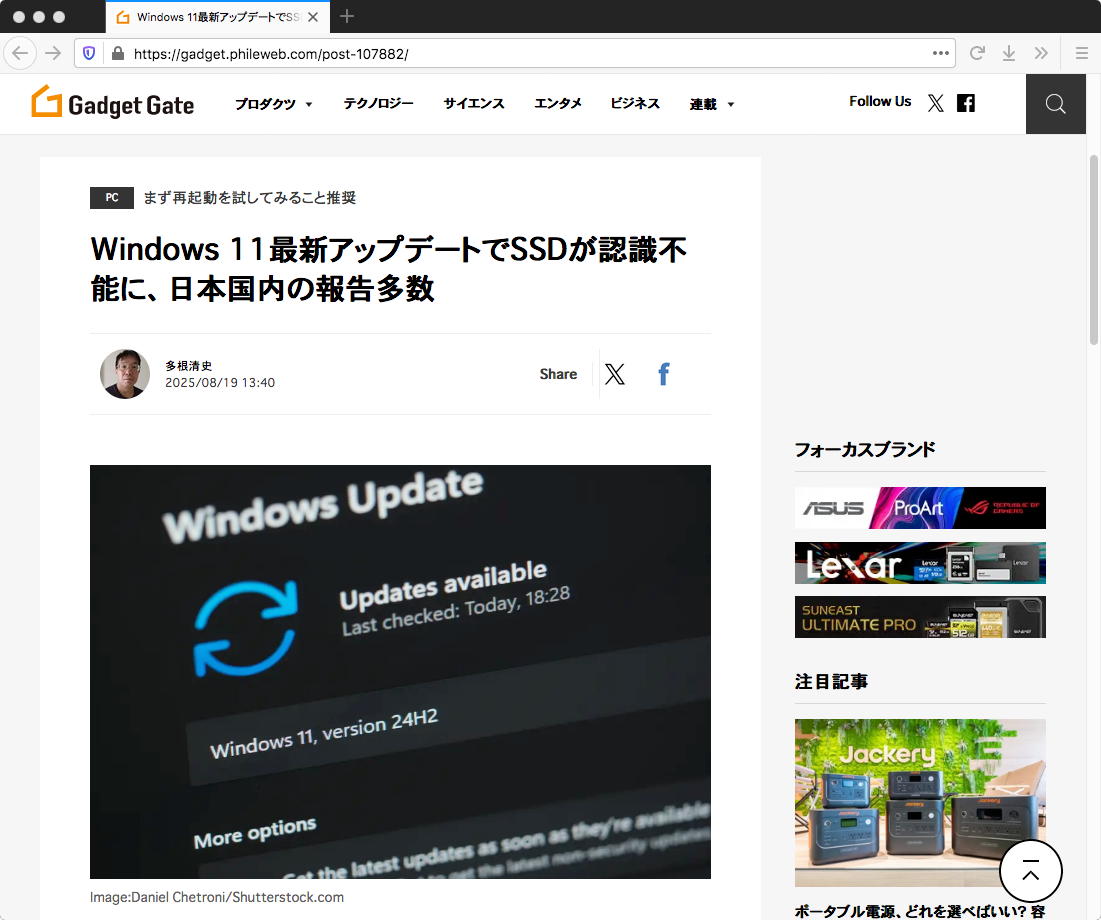Click the back-to-top arrow button

(1030, 871)
